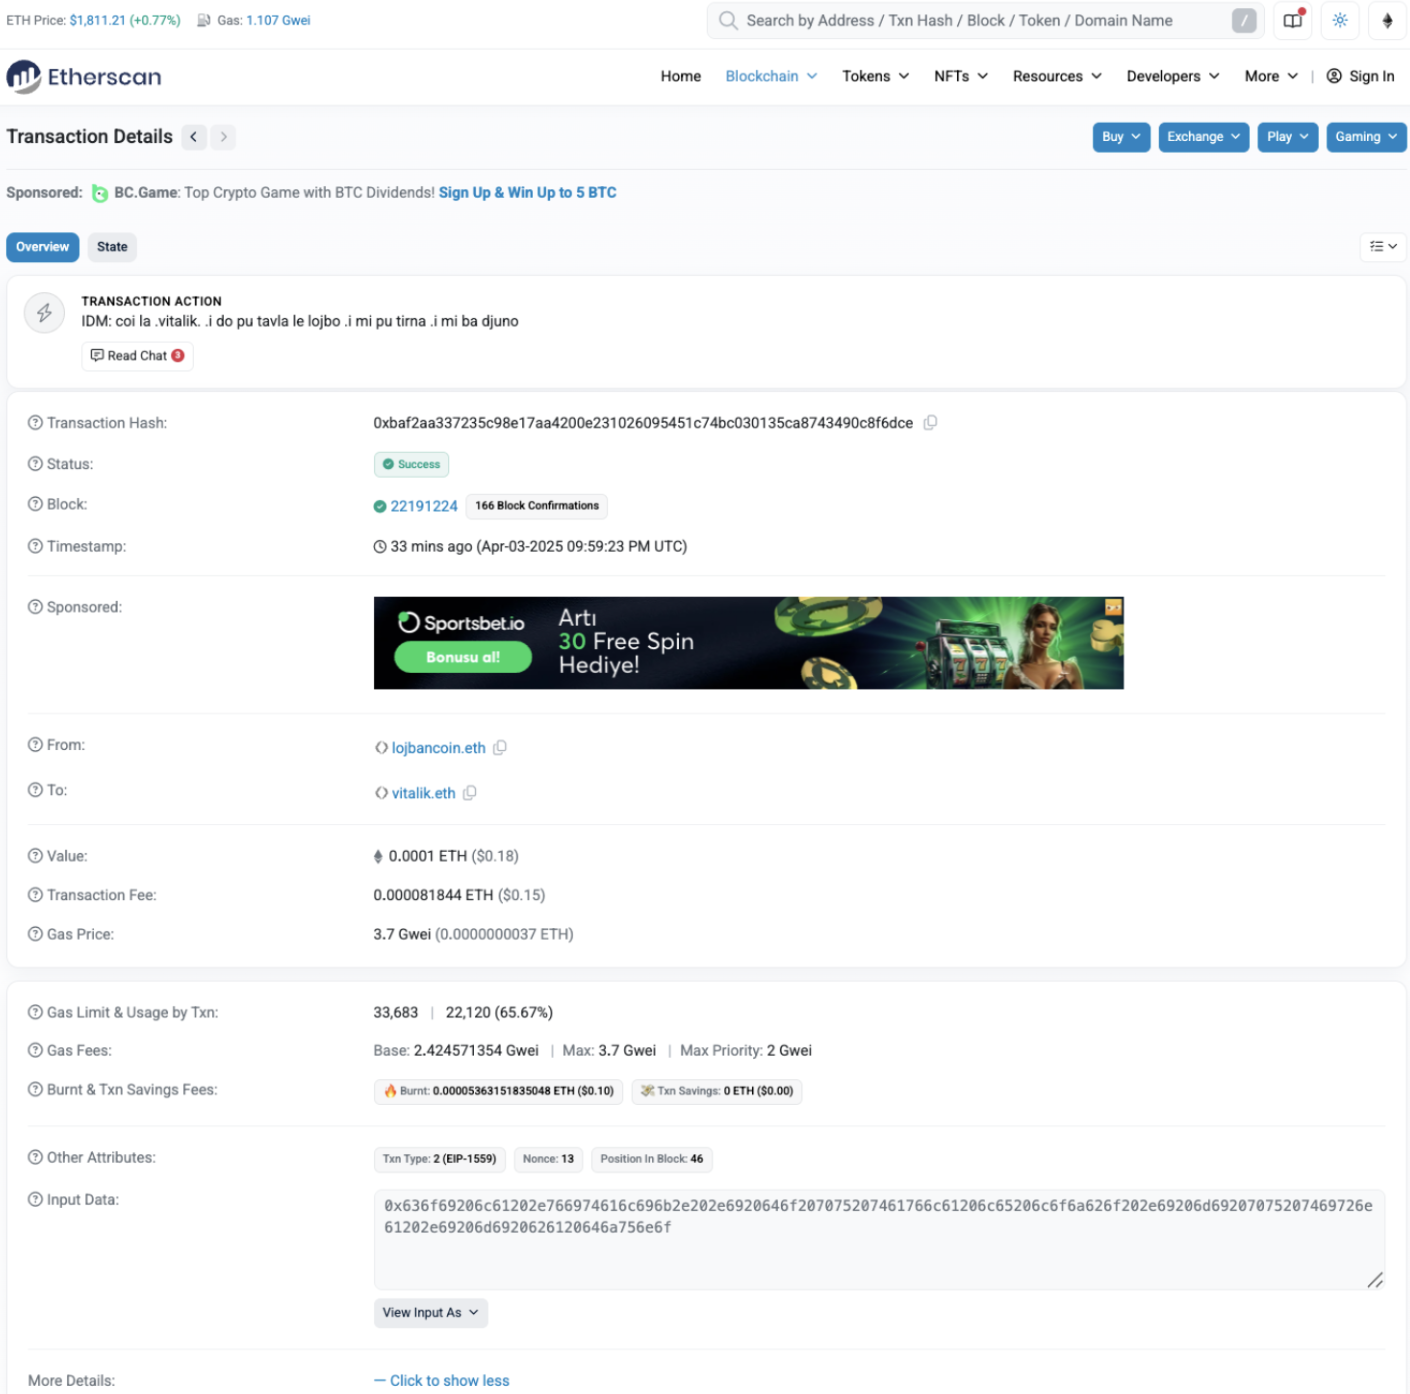
Task: Click the search input field
Action: pos(985,21)
